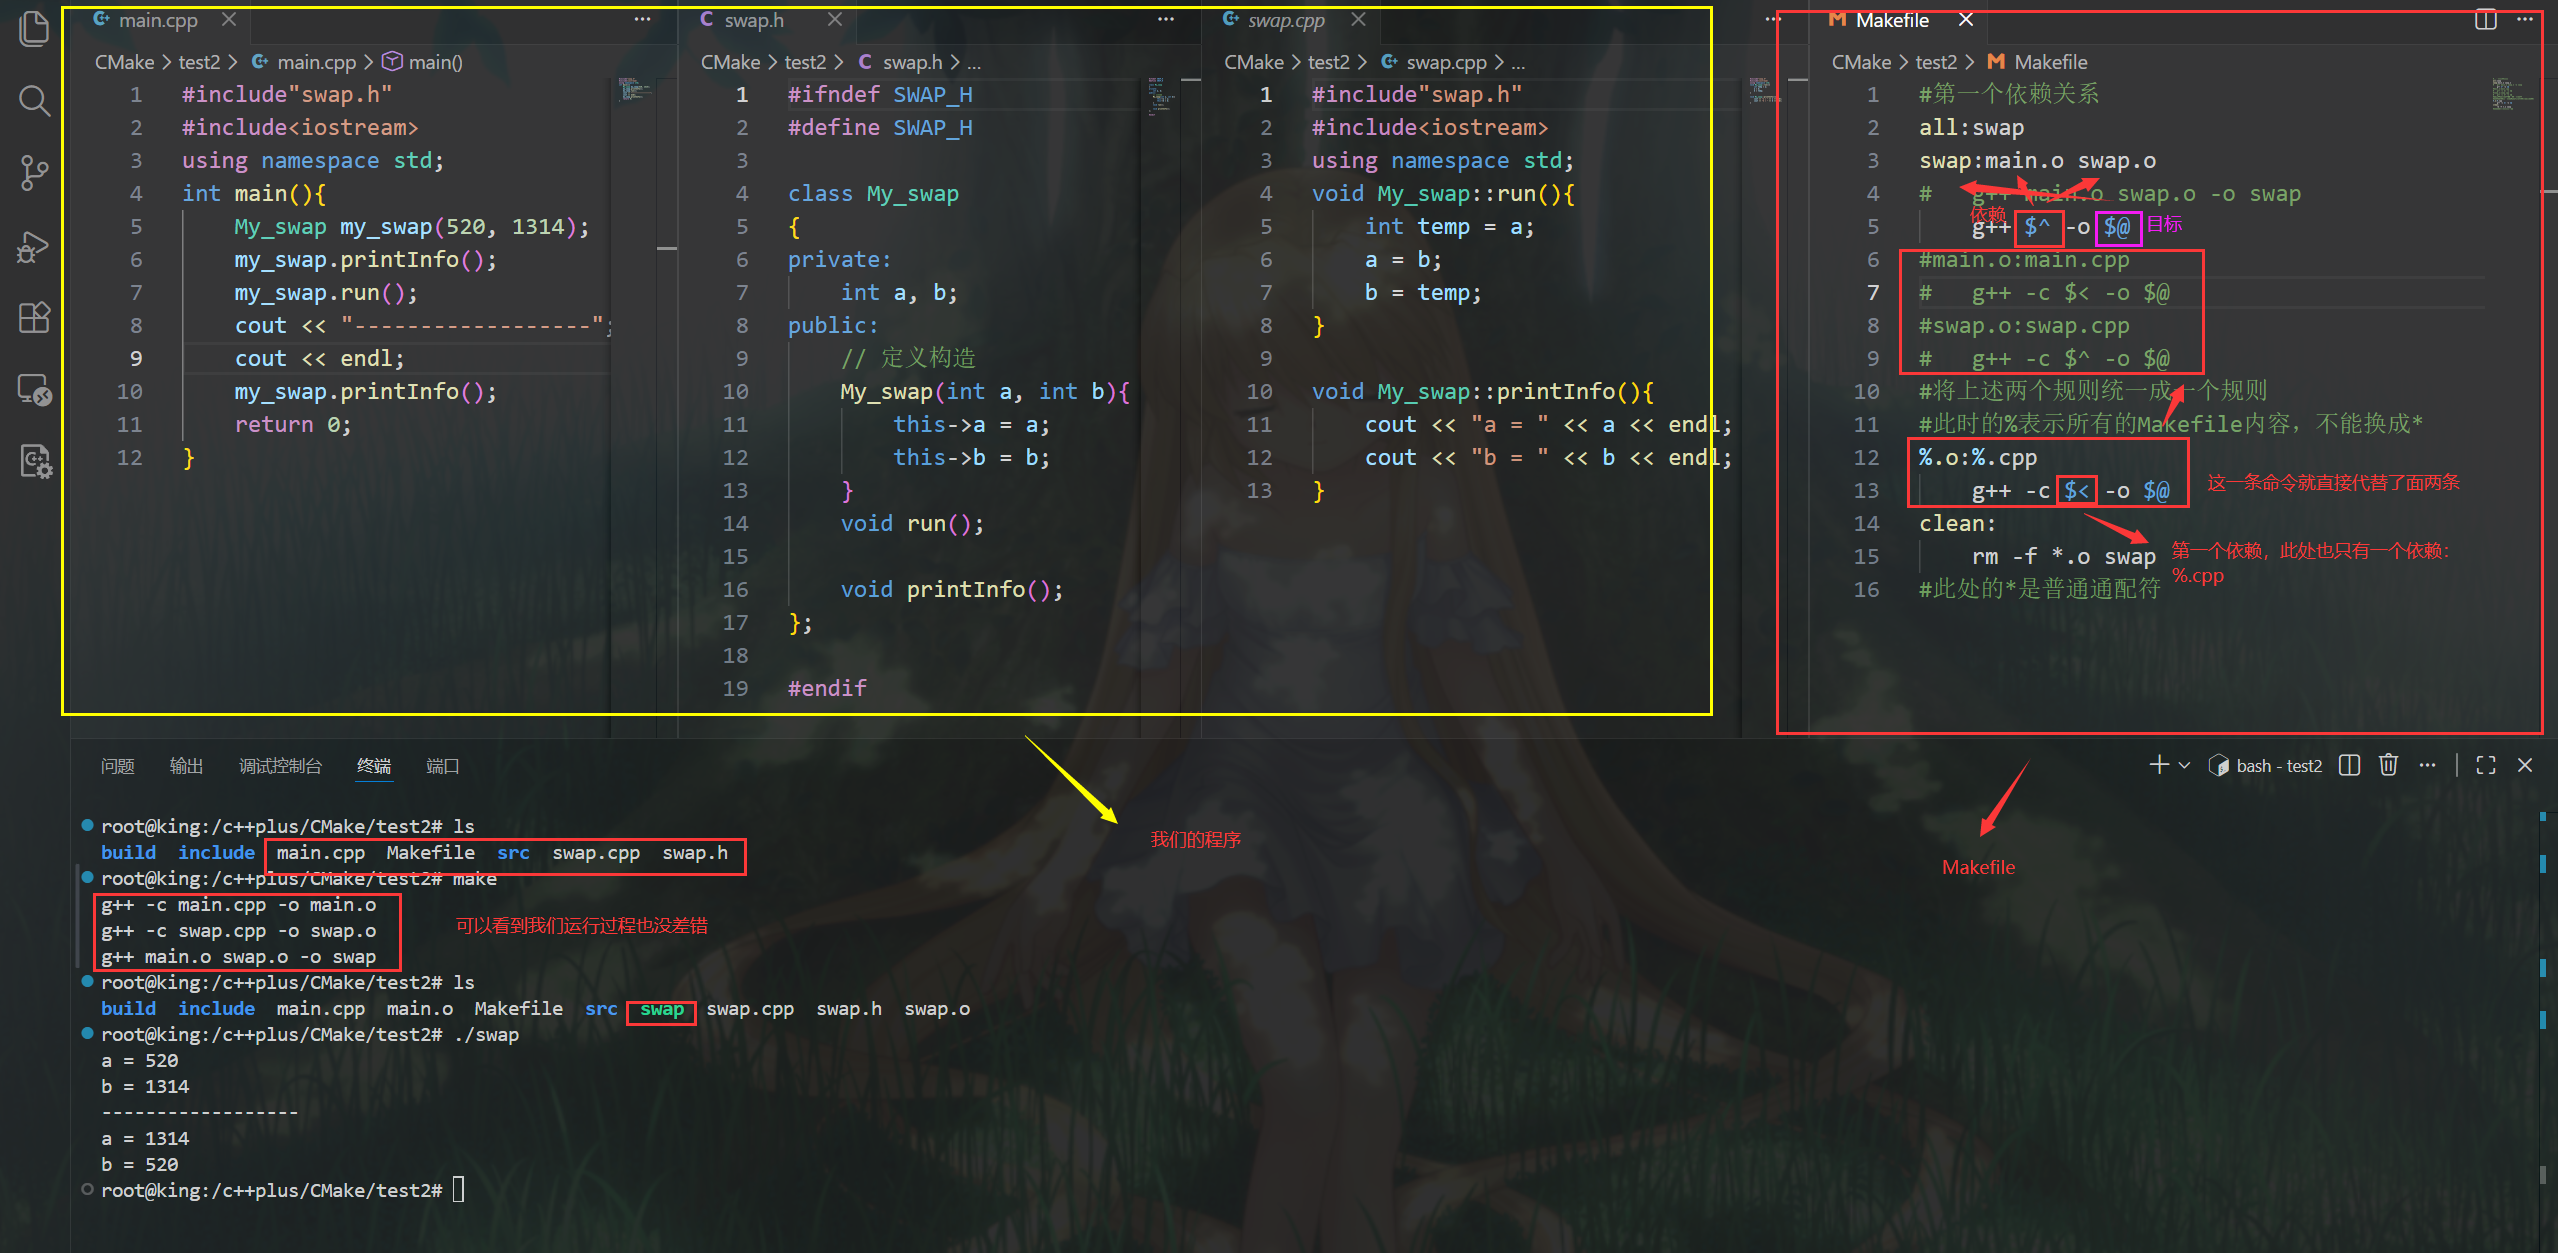Open more actions menu in terminal panel
Image resolution: width=2558 pixels, height=1253 pixels.
point(2427,765)
